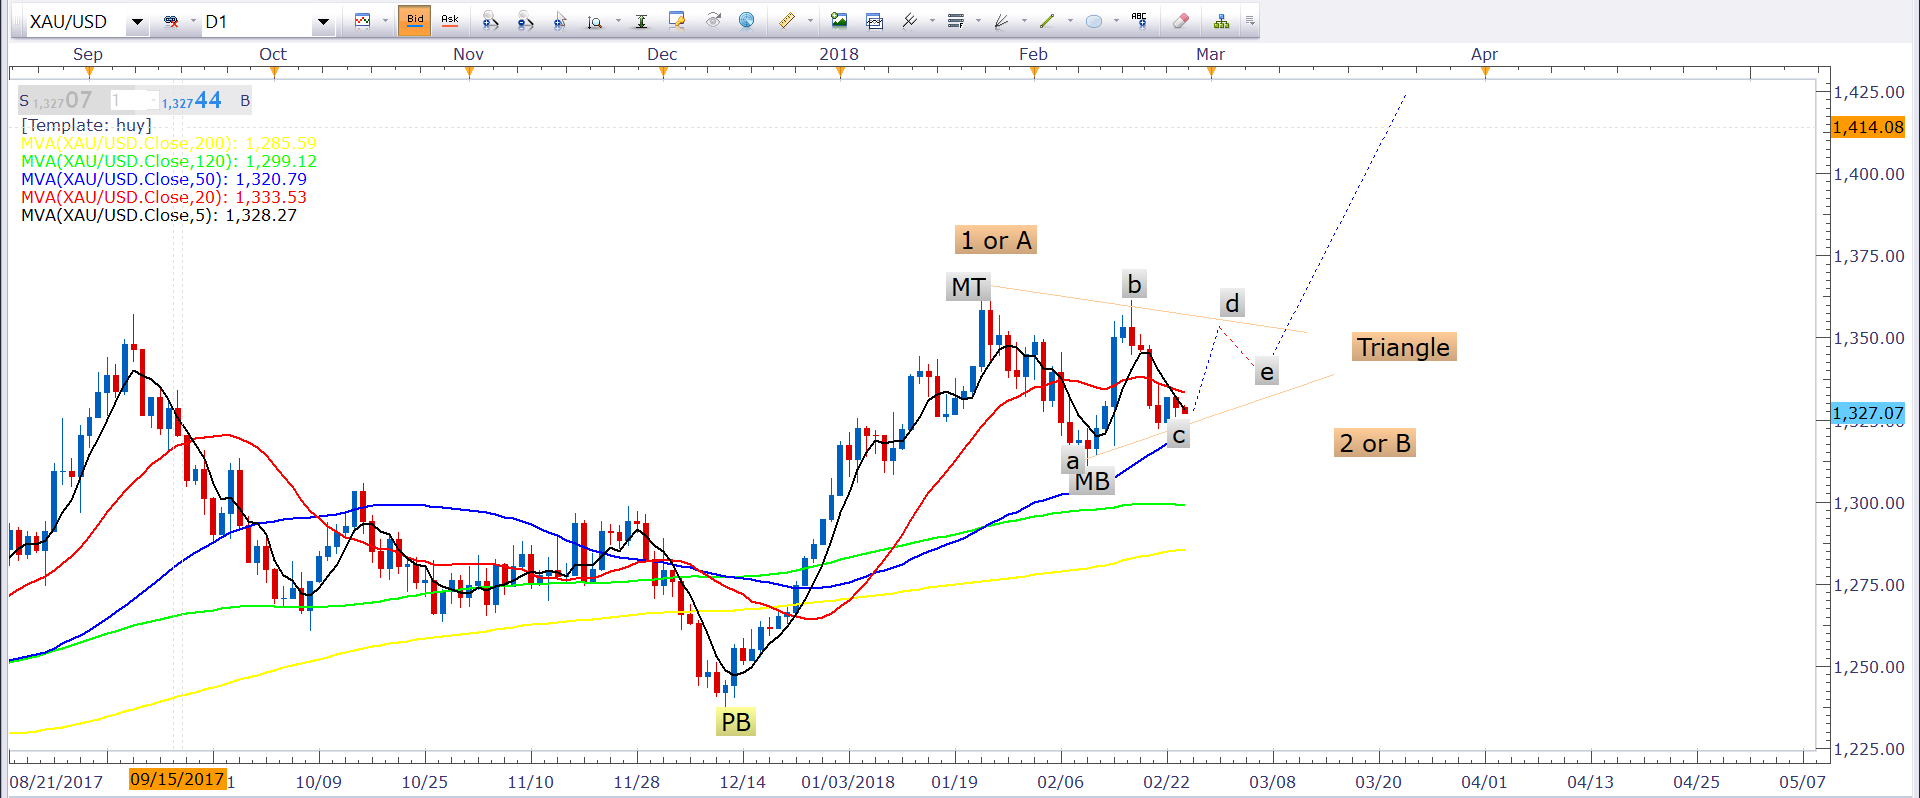Screen dimensions: 1920x798
Task: Toggle Bid price display on
Action: click(415, 20)
